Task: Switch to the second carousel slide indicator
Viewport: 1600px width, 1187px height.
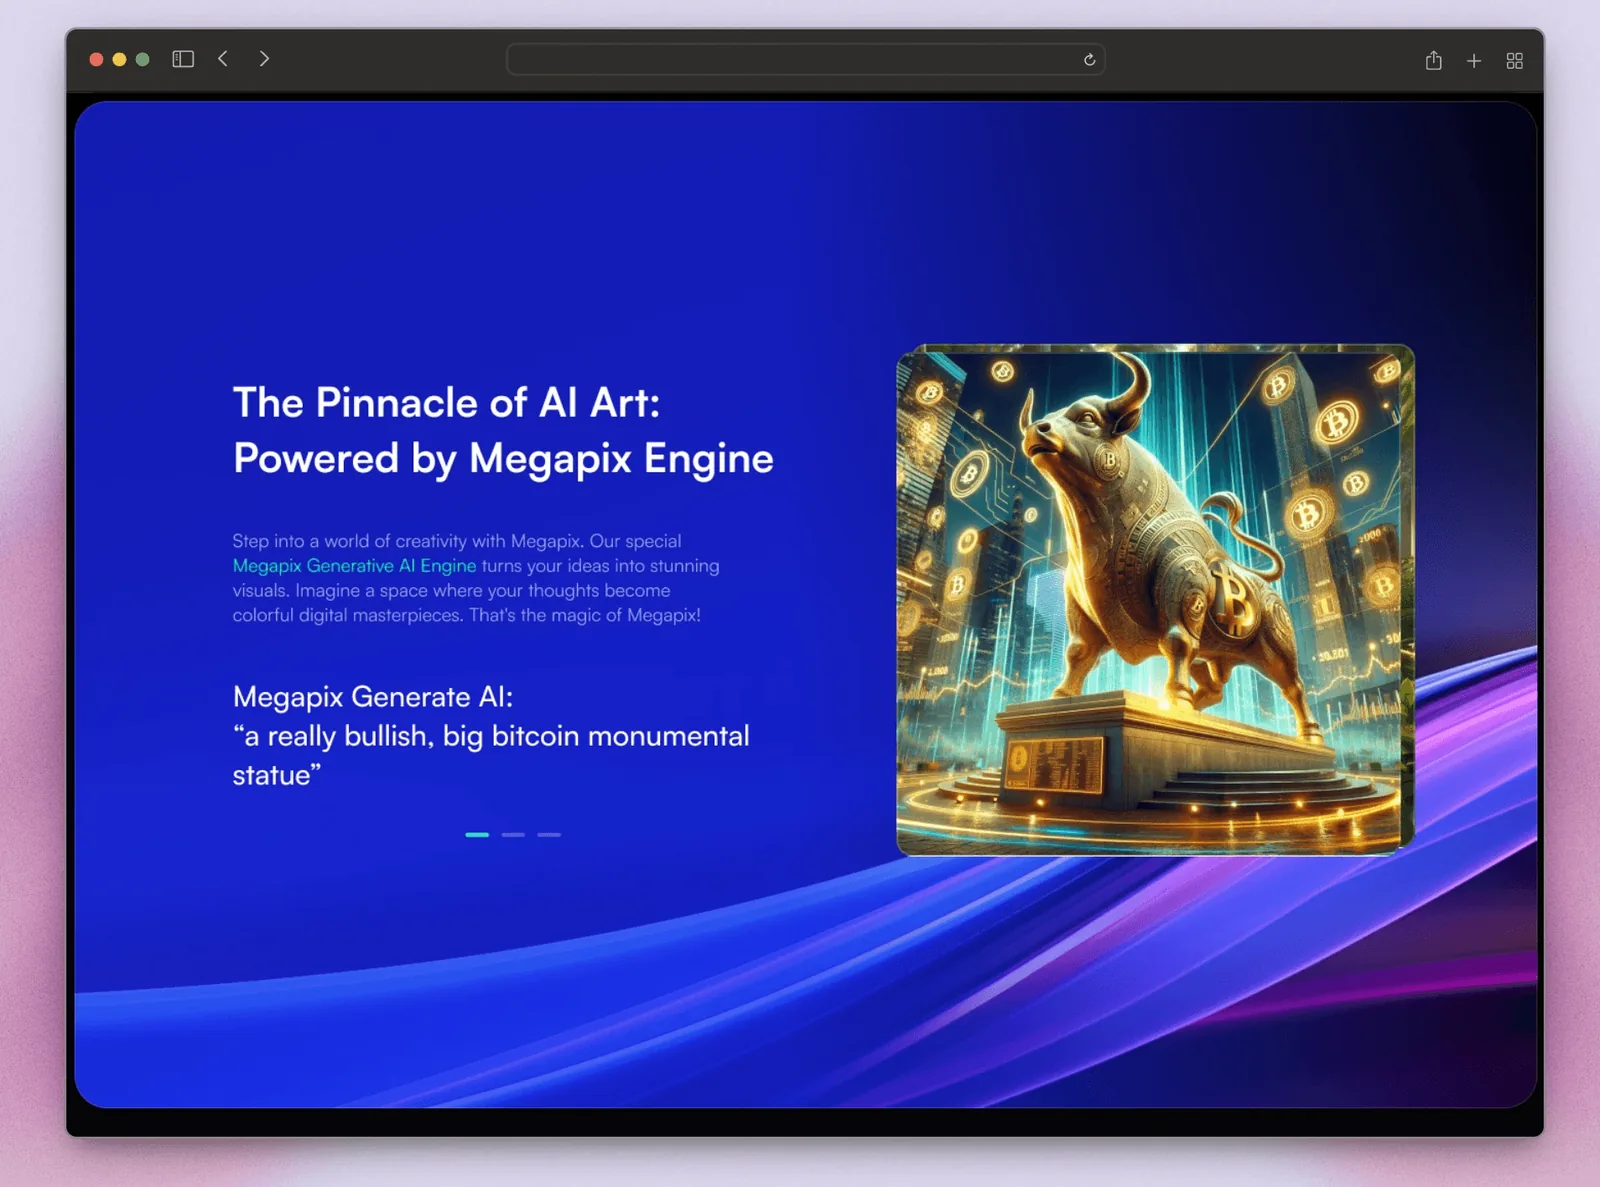Action: [513, 834]
